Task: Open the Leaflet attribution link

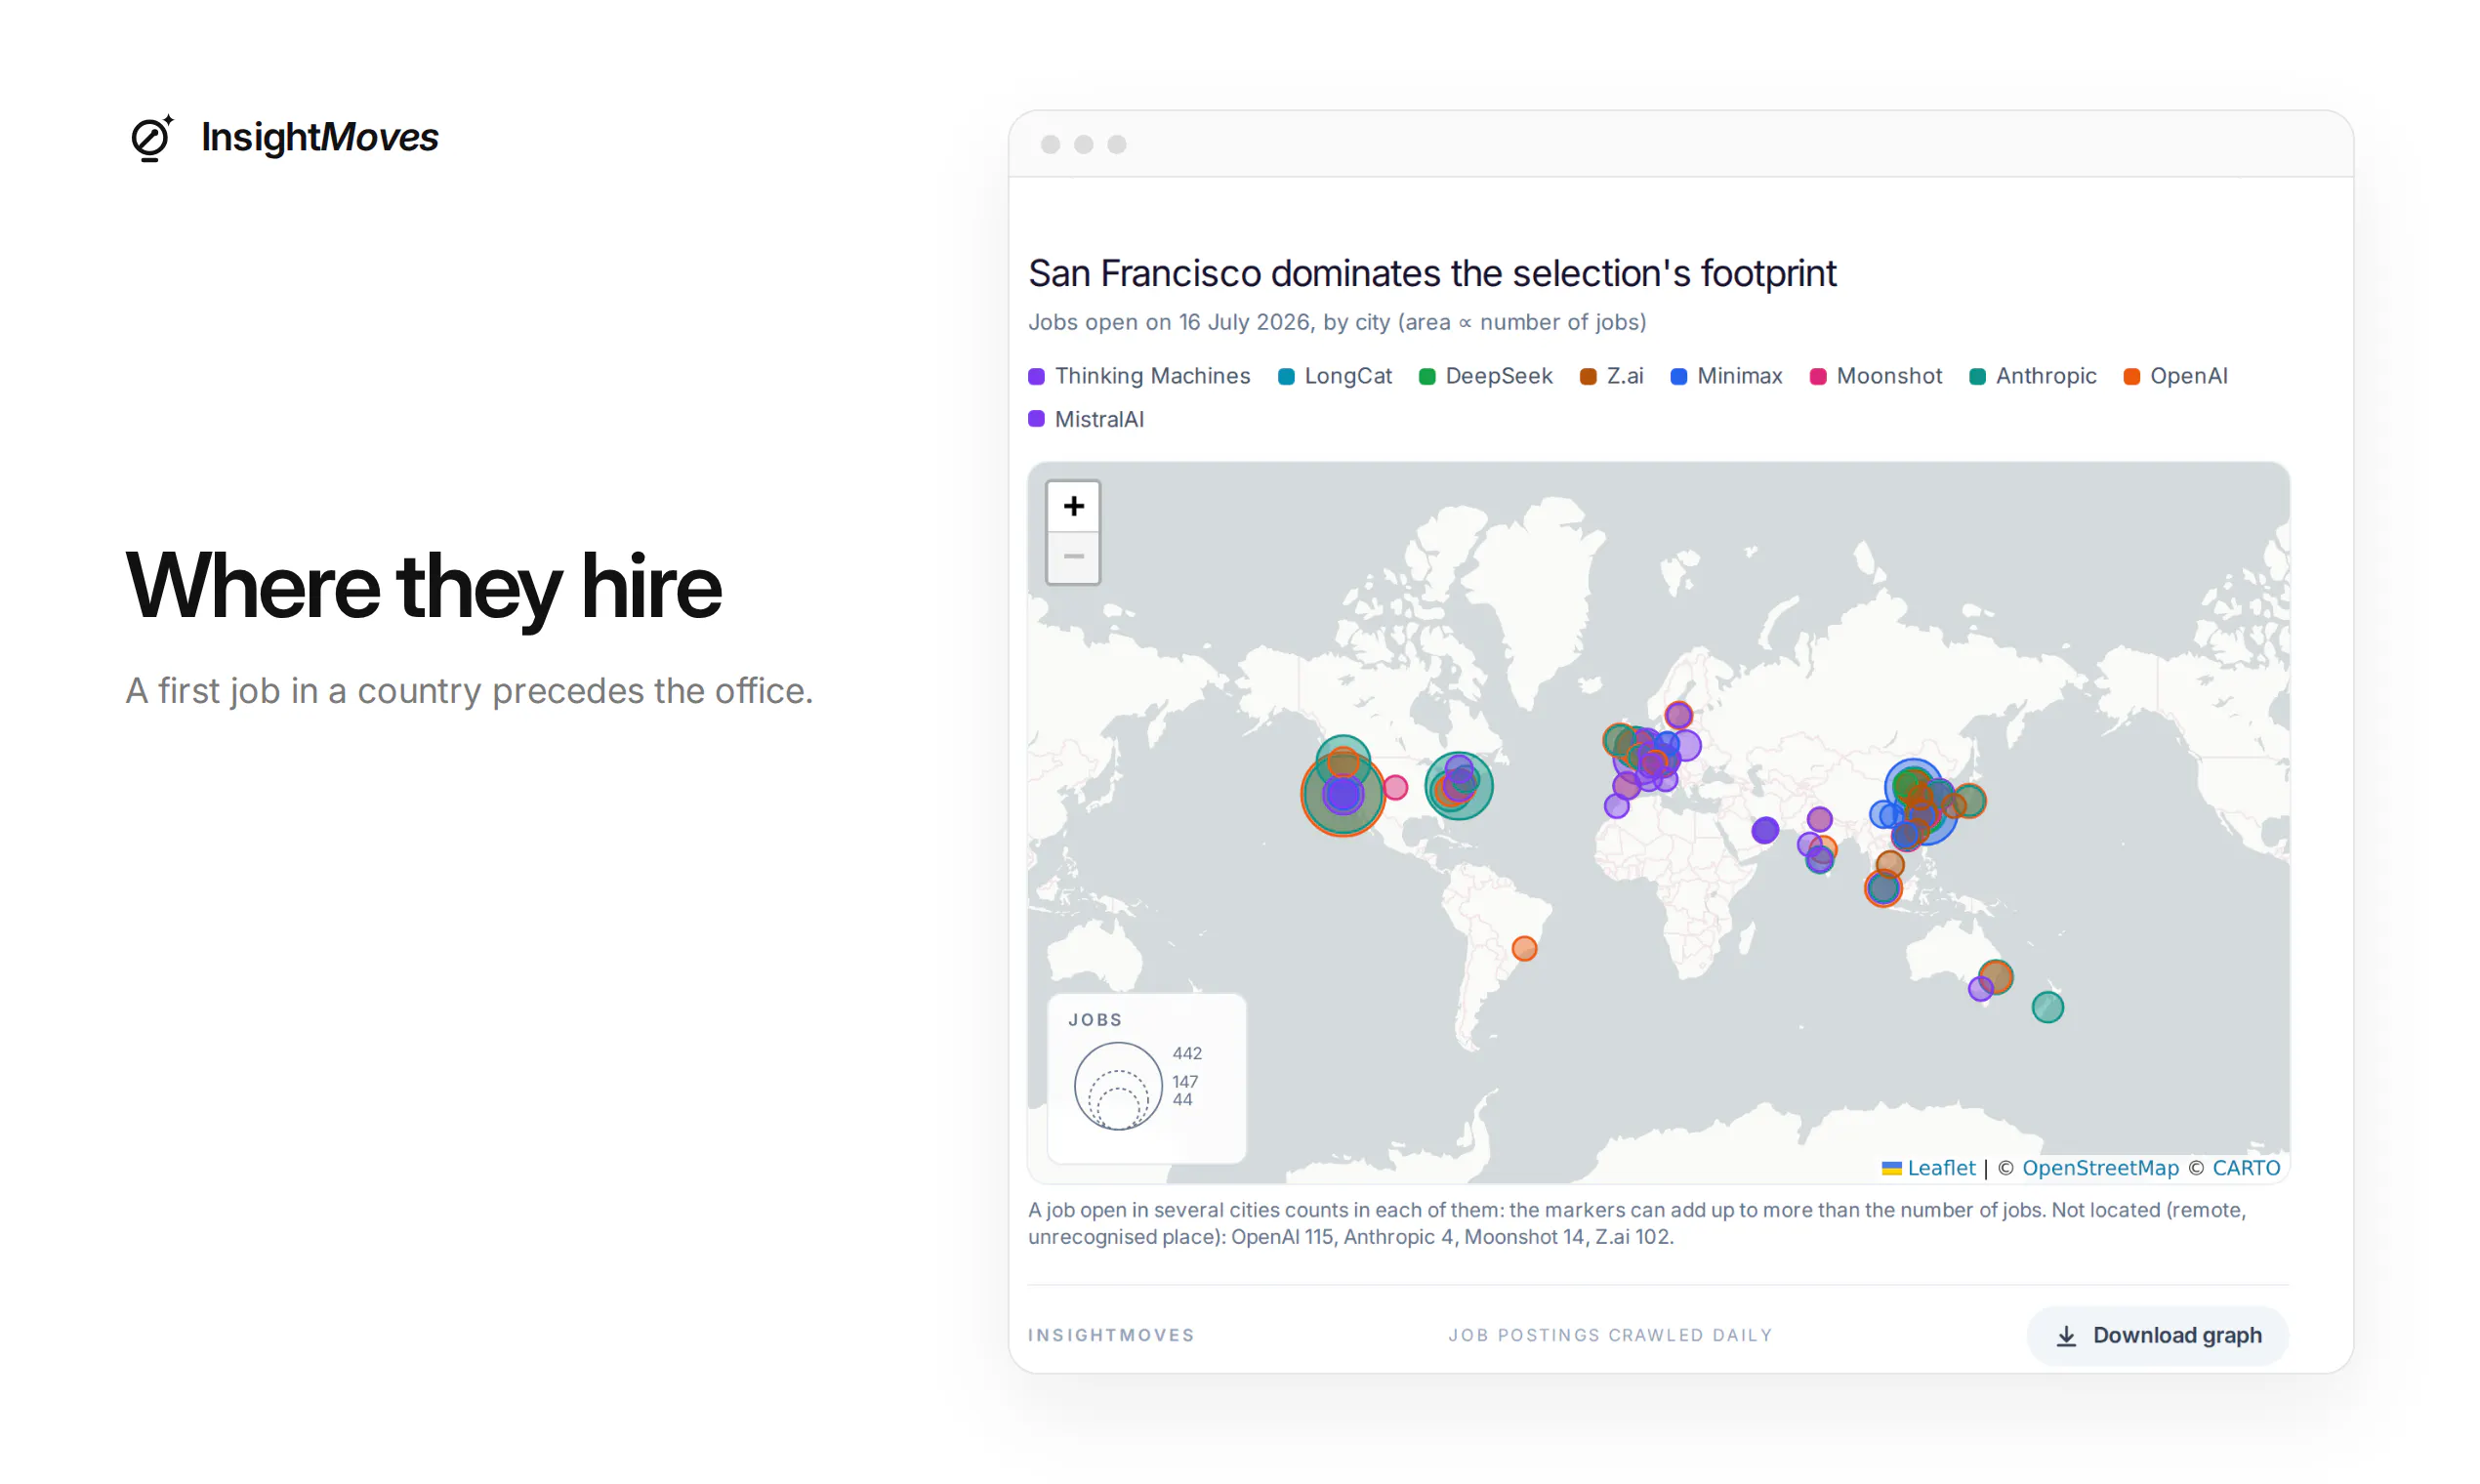Action: click(1940, 1168)
